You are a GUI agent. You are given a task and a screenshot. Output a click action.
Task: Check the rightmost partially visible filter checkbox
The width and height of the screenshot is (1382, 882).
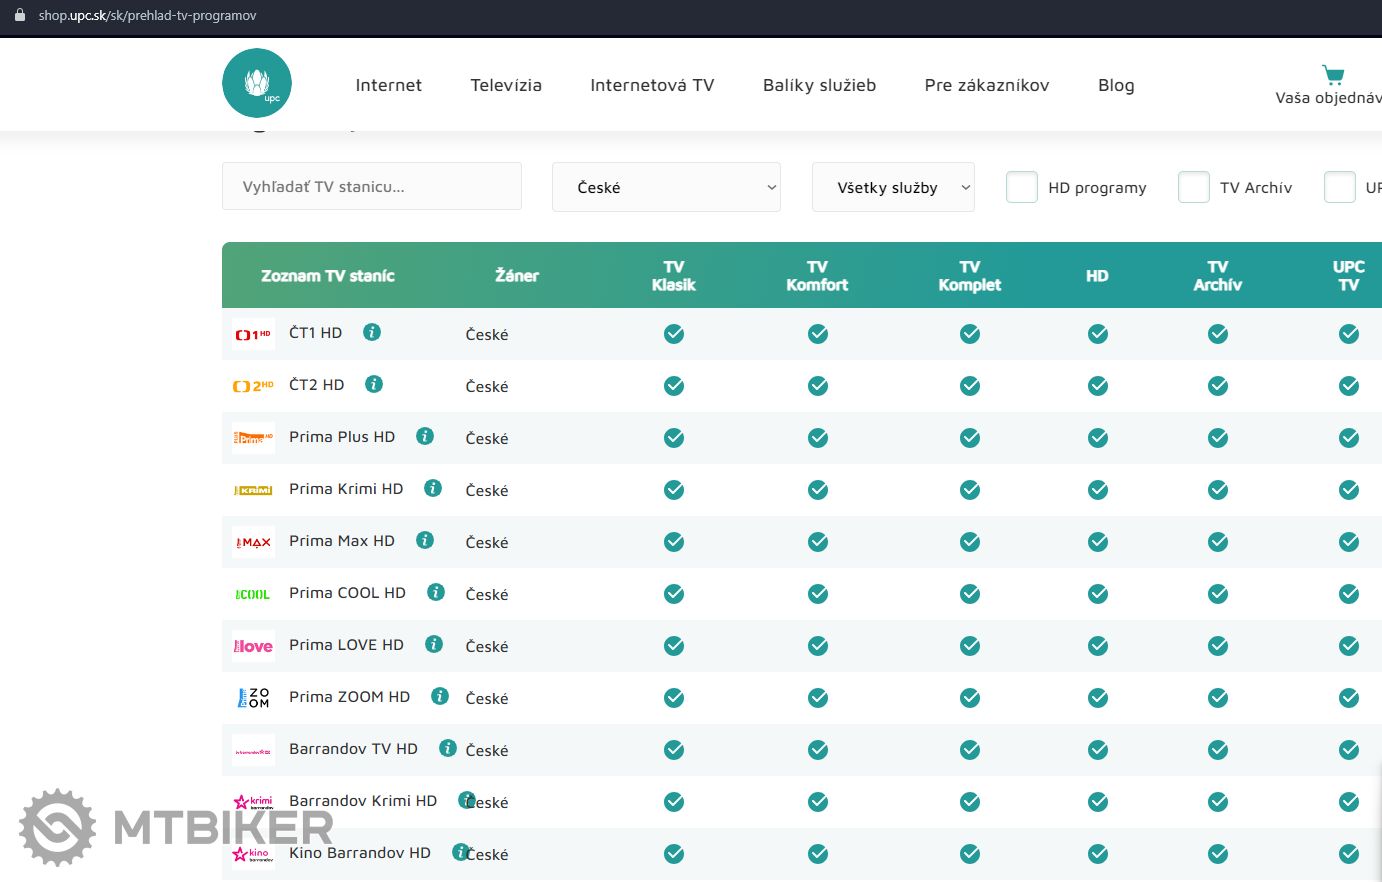[1339, 187]
